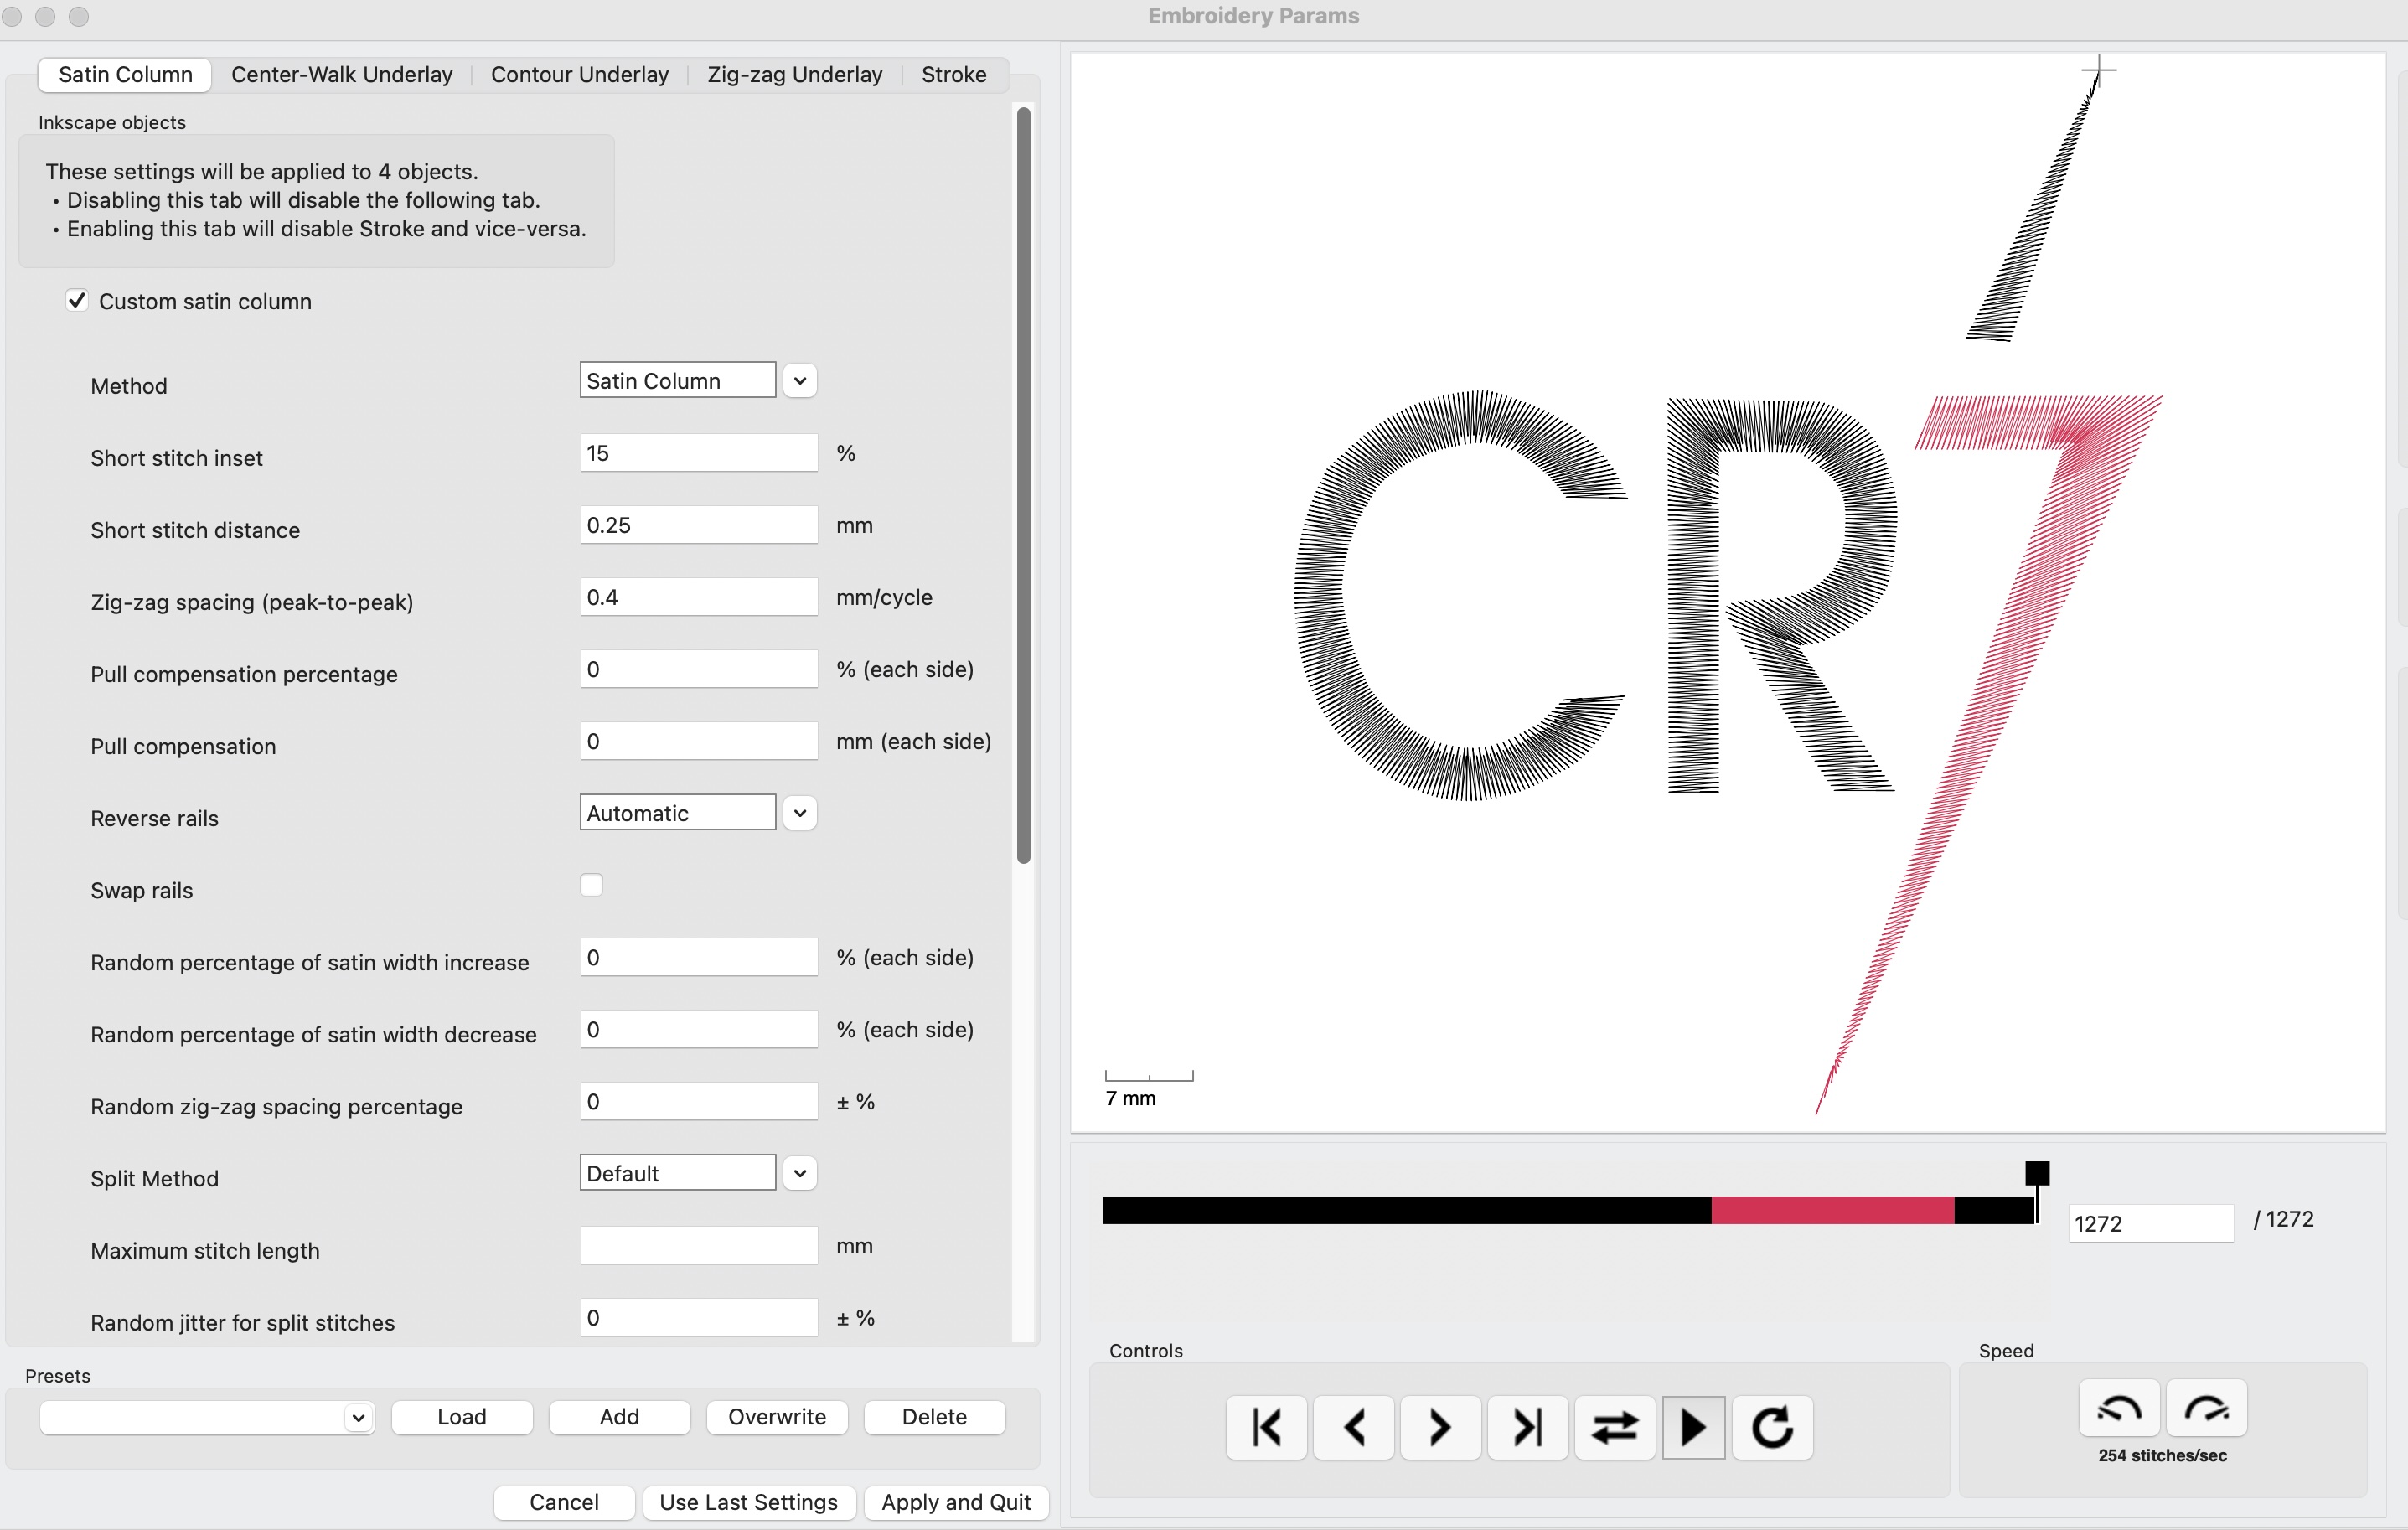
Task: Step backward one stitch
Action: coord(1353,1427)
